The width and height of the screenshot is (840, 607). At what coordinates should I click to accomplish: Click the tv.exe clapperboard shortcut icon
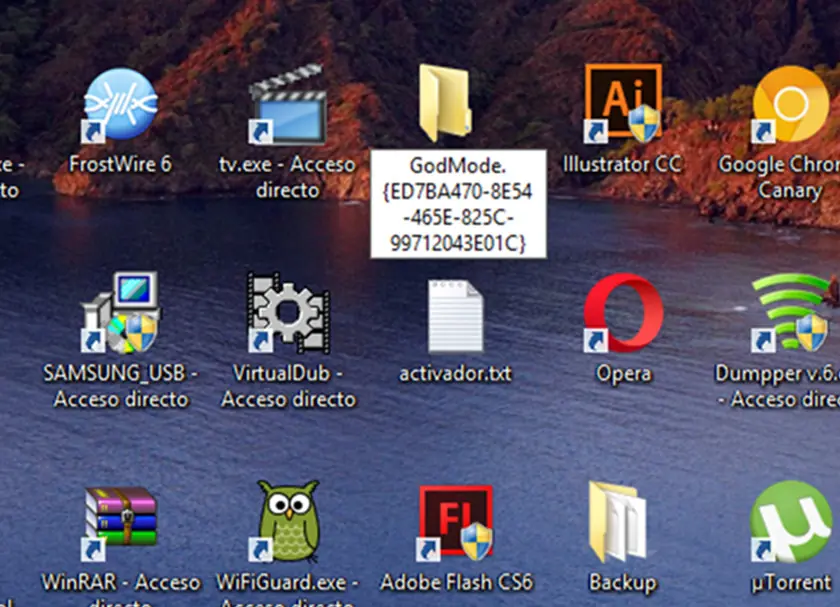(288, 105)
